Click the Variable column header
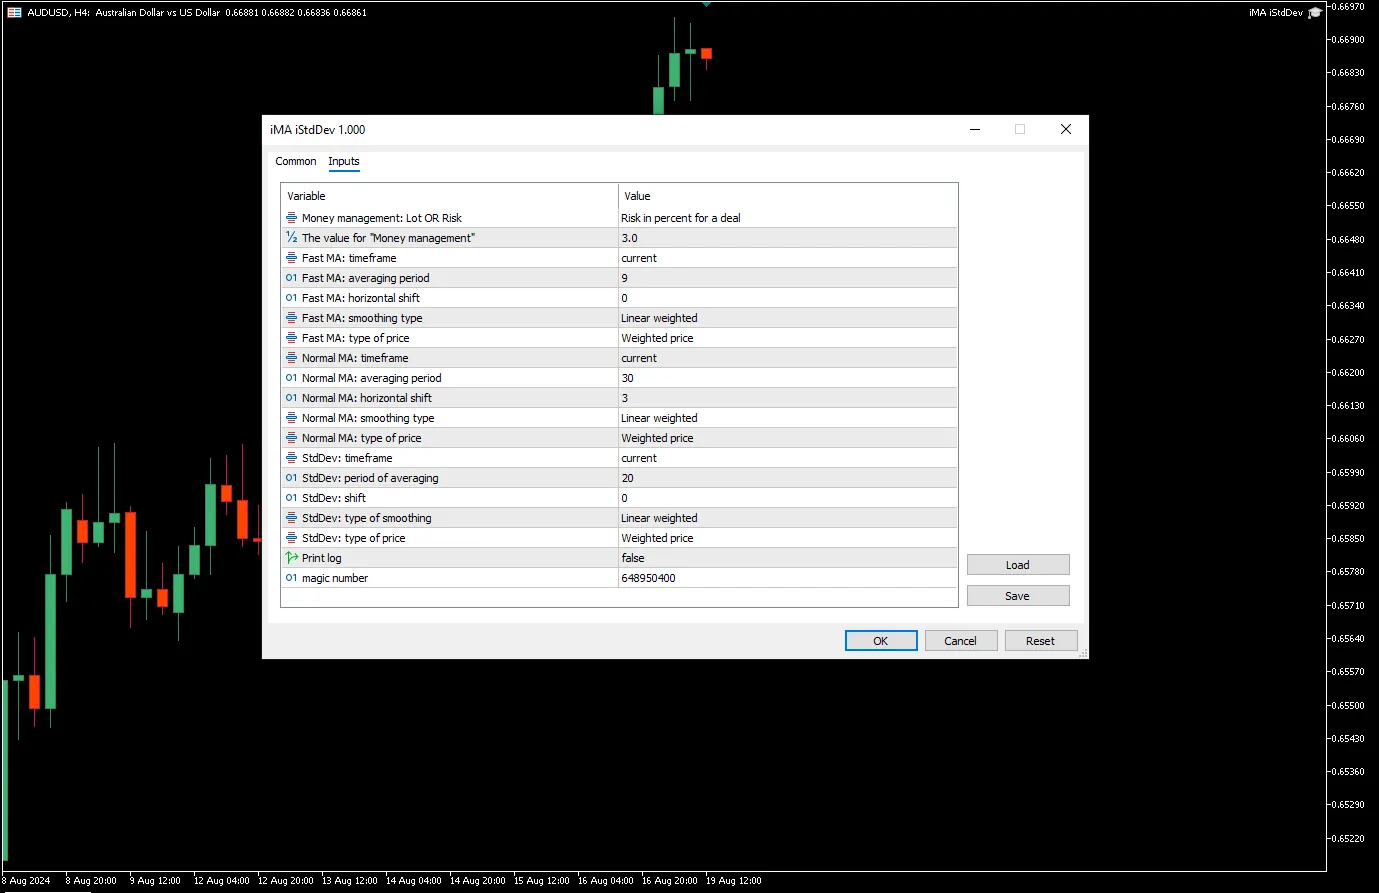This screenshot has width=1379, height=893. (x=450, y=196)
